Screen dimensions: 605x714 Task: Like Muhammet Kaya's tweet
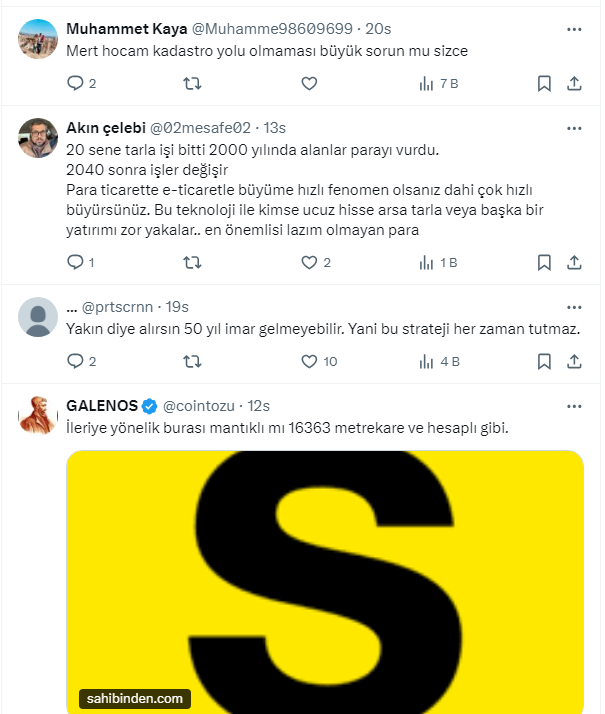click(309, 84)
